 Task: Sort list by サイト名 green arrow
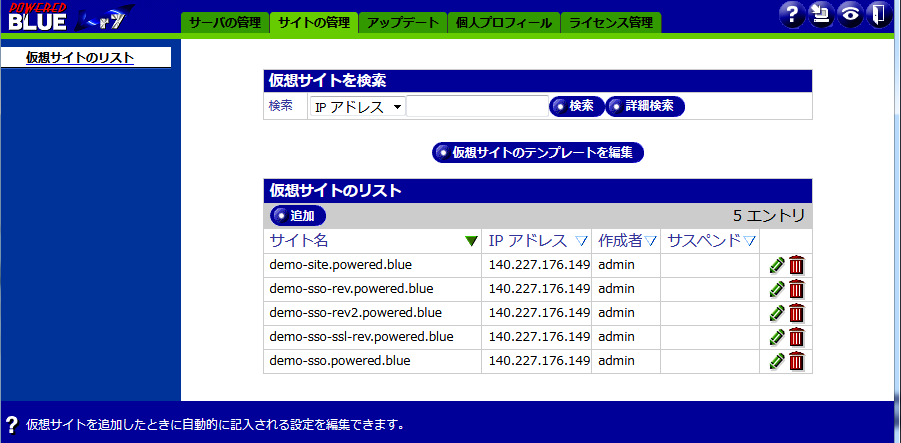pos(472,241)
